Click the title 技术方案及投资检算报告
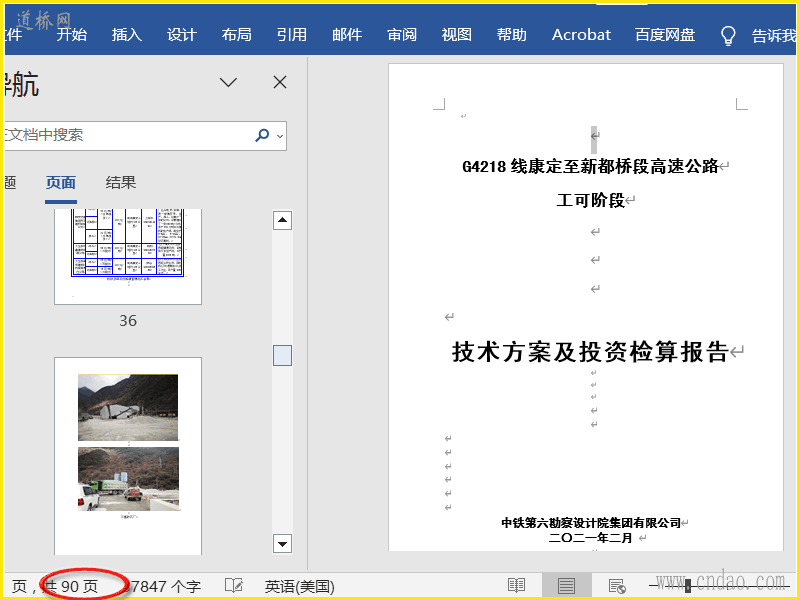This screenshot has width=800, height=600. click(x=590, y=352)
